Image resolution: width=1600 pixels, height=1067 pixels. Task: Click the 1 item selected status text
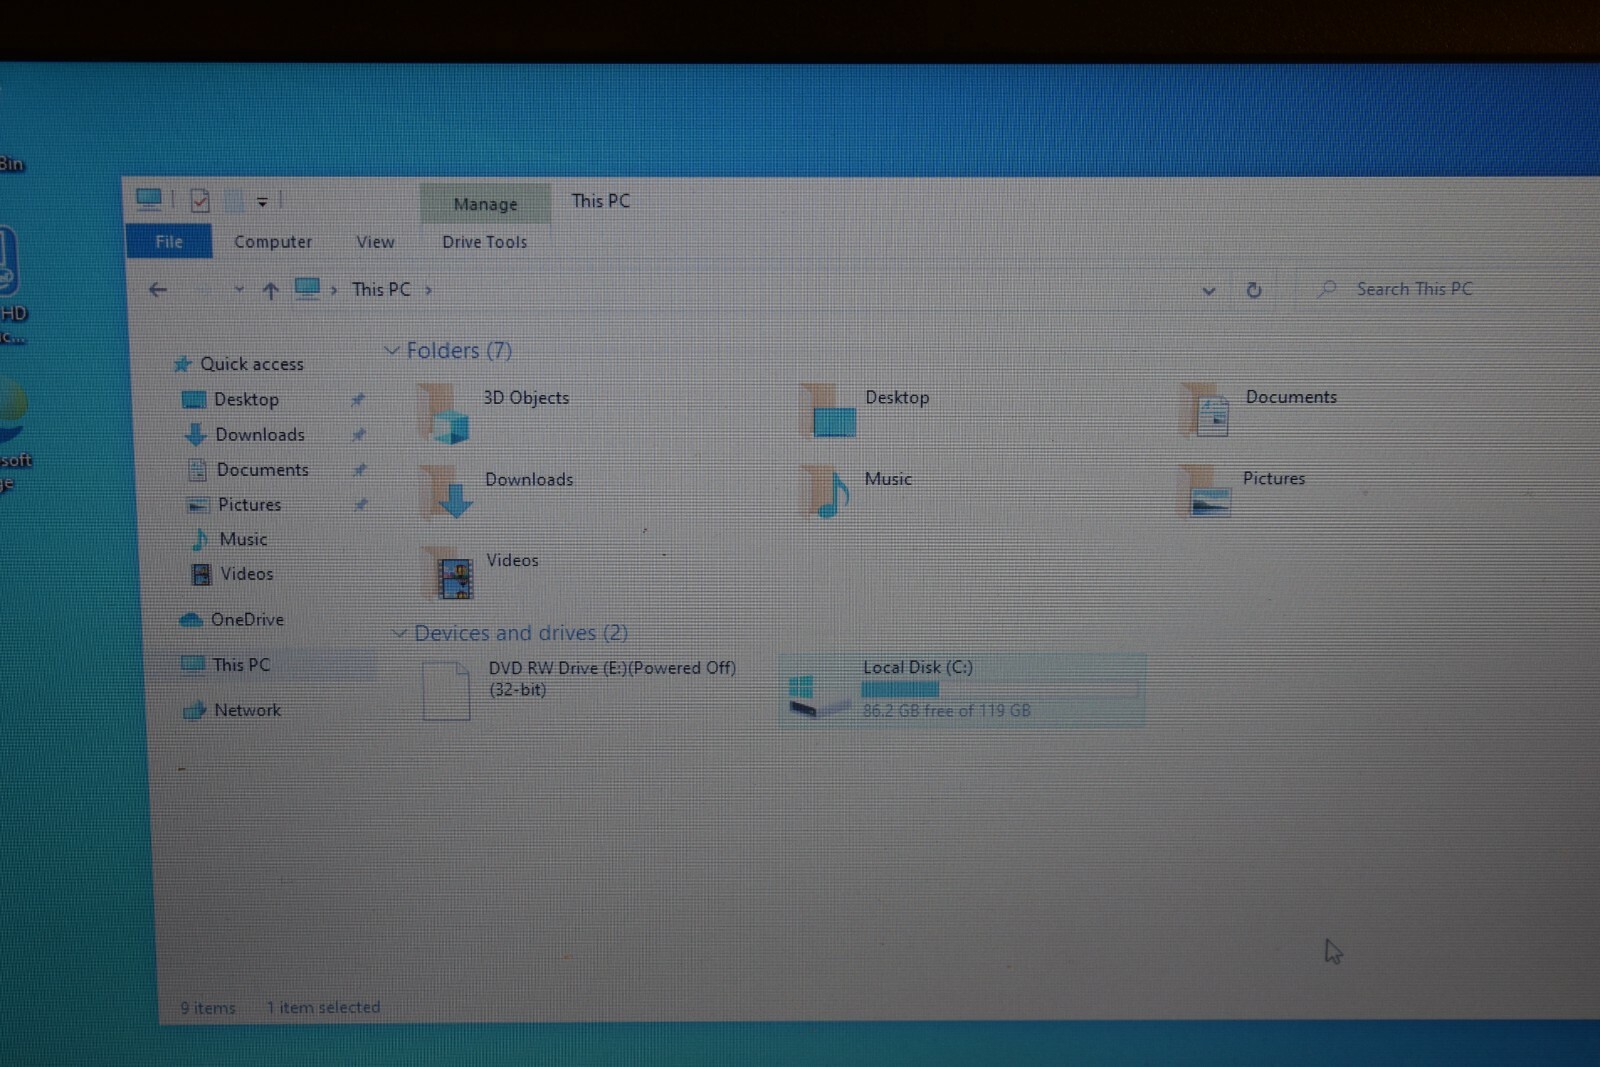pos(323,1007)
